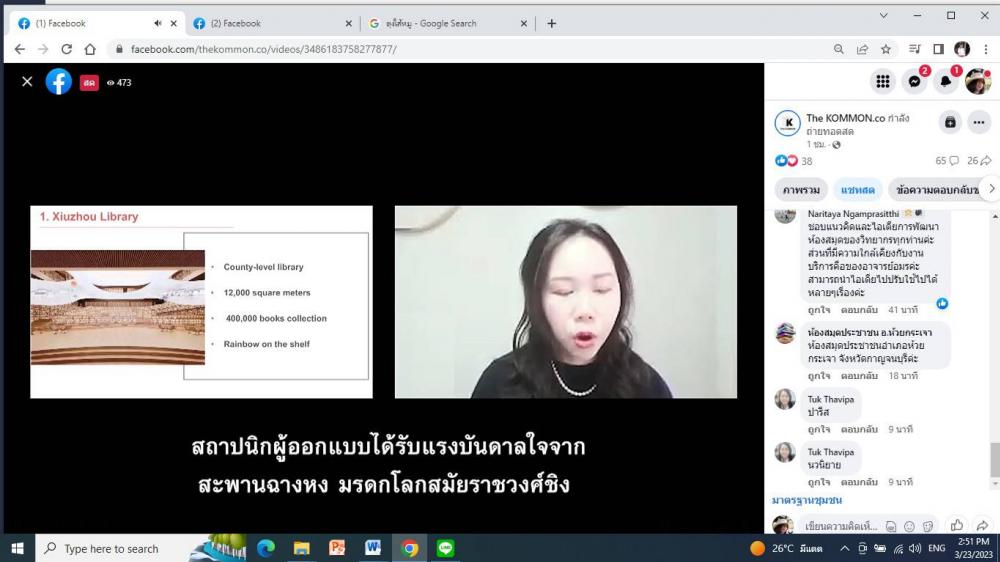
Task: Reply to the 18-minute-old comment
Action: point(859,376)
